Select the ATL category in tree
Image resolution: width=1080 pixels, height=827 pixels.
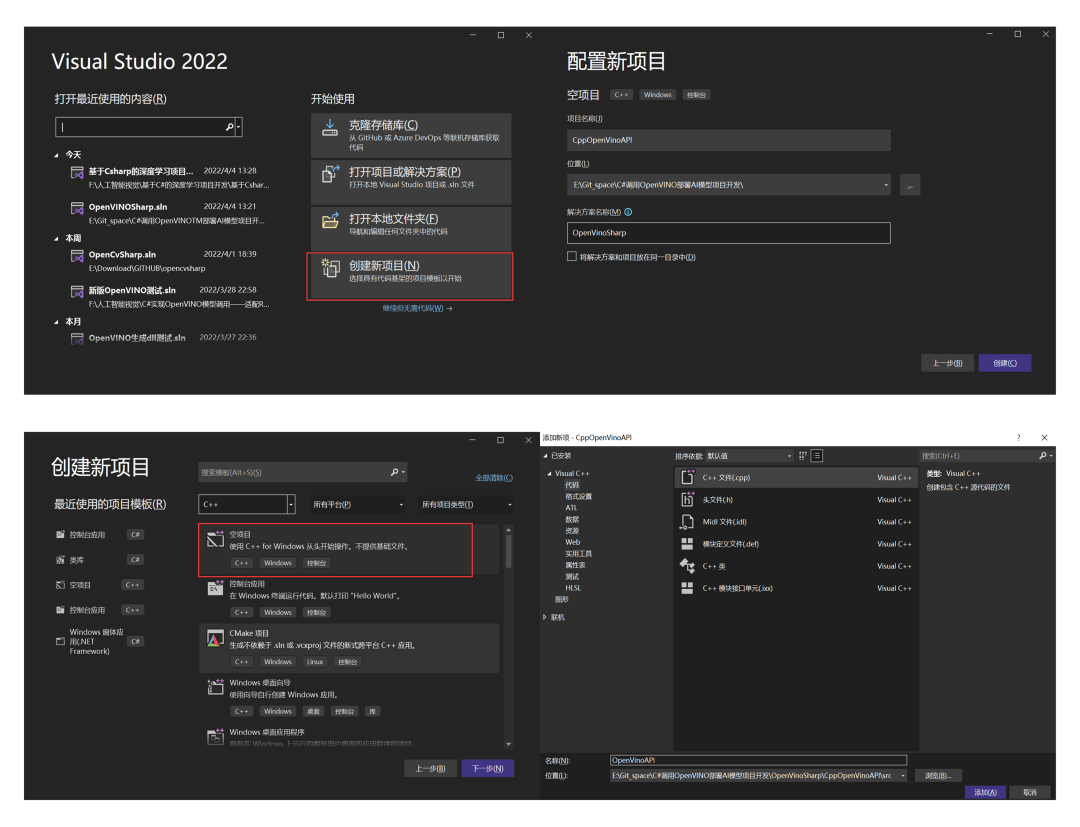[x=571, y=507]
